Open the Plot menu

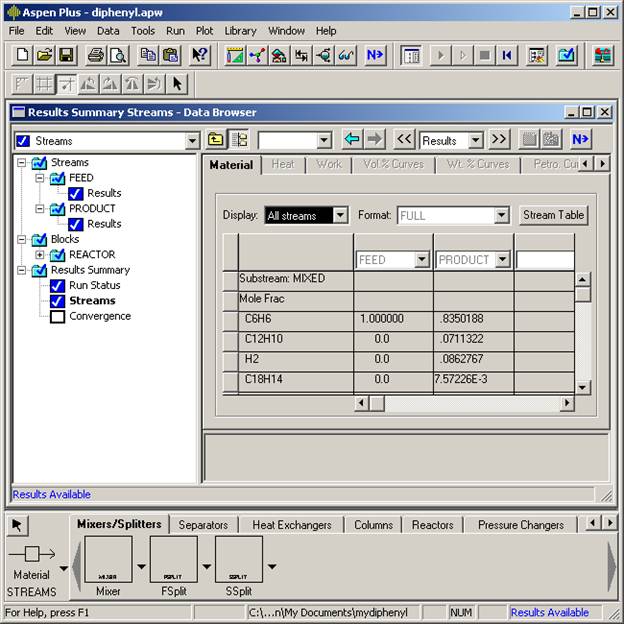[x=204, y=31]
